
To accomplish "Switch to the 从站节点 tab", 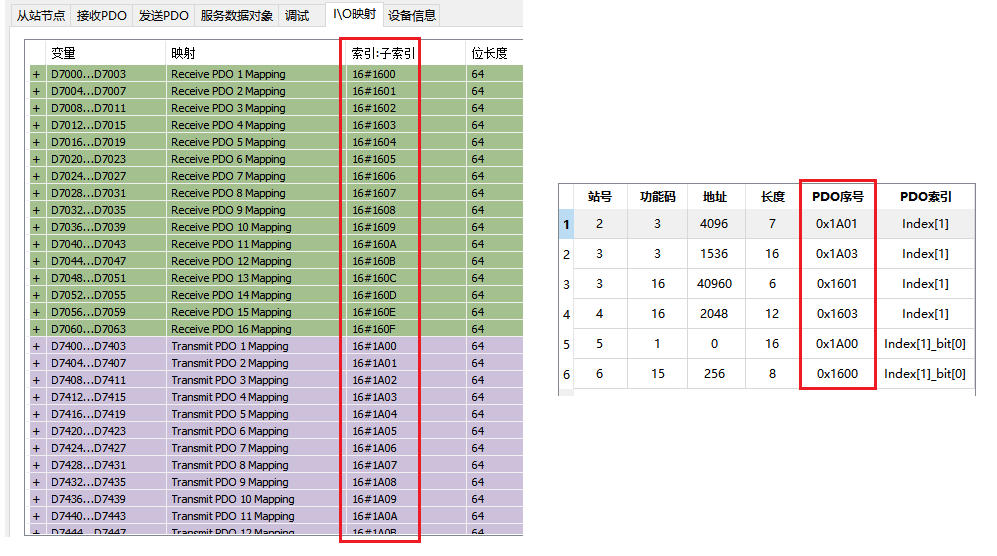I will coord(41,15).
